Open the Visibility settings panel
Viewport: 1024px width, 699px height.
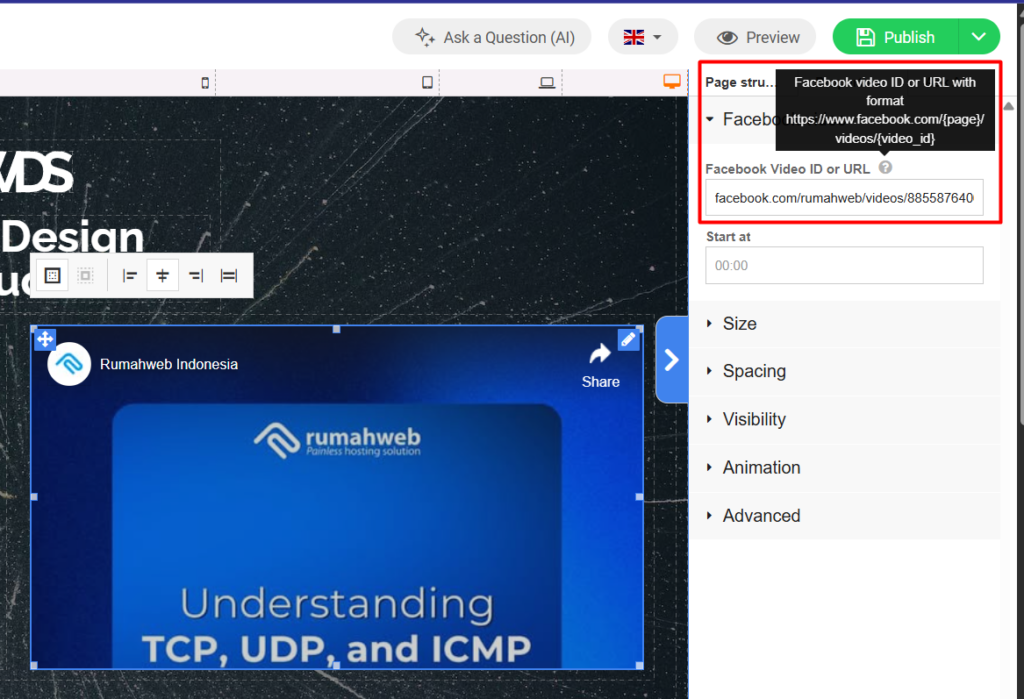point(754,419)
